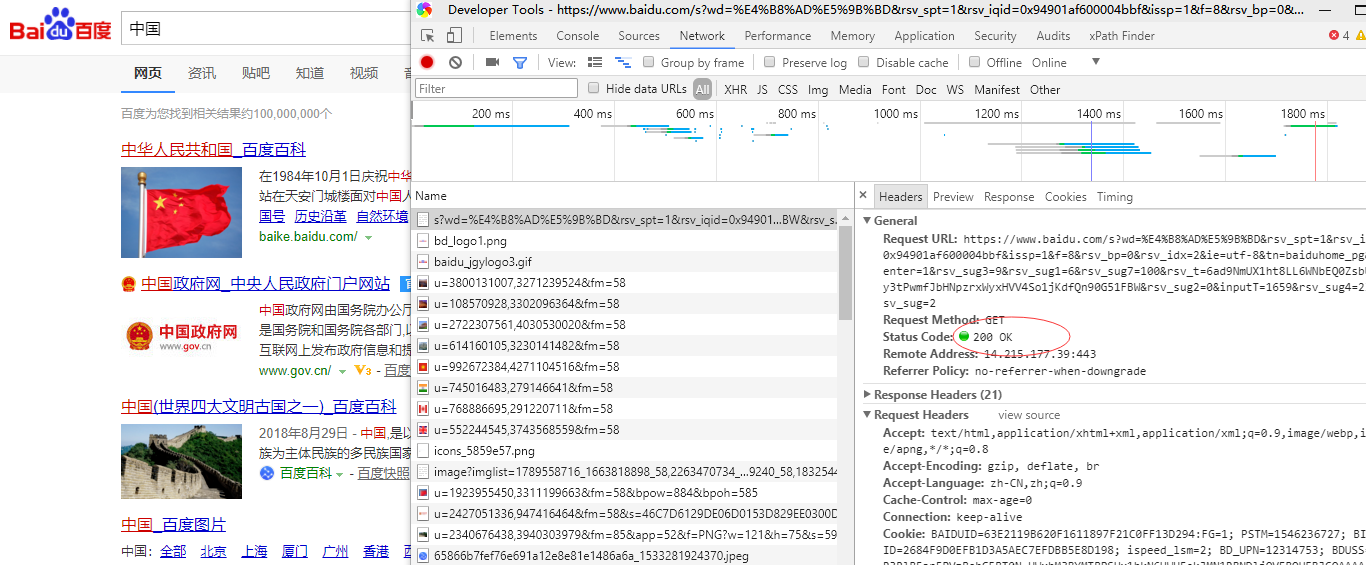Click the 历史沿革 sub-link

[320, 216]
